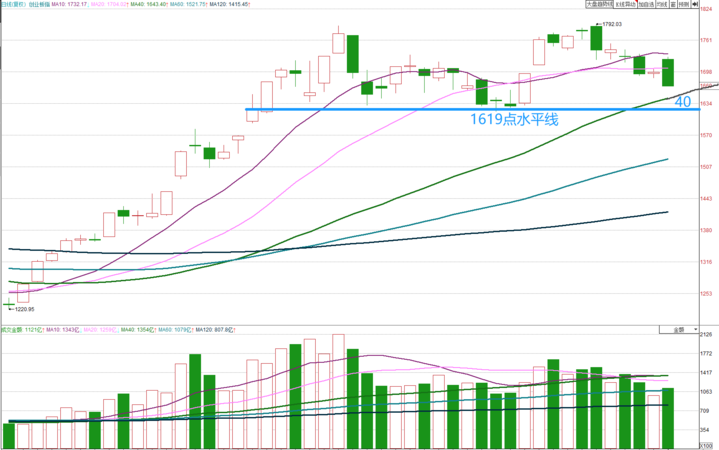Viewport: 719px width, 450px height.
Task: Open the 金额 dropdown in volume panel
Action: (679, 329)
